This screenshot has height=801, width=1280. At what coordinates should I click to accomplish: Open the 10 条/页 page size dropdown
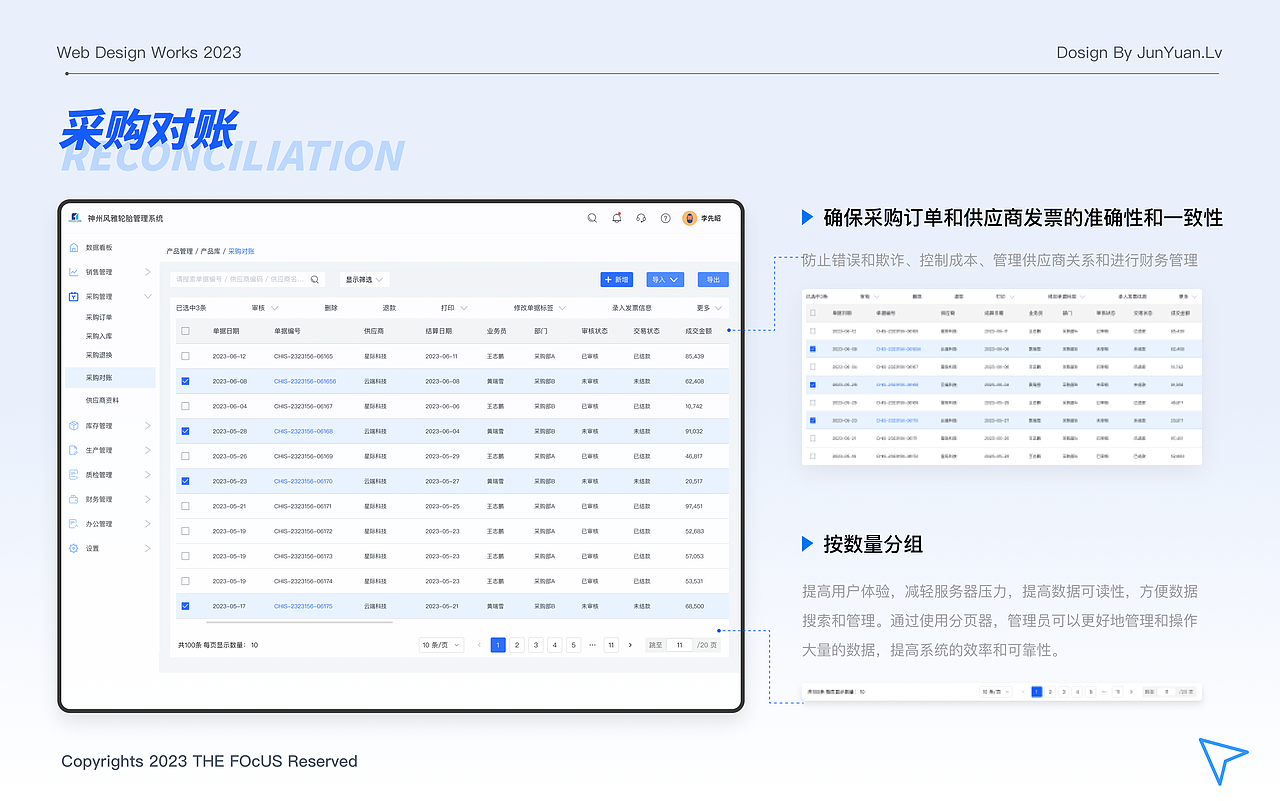441,645
